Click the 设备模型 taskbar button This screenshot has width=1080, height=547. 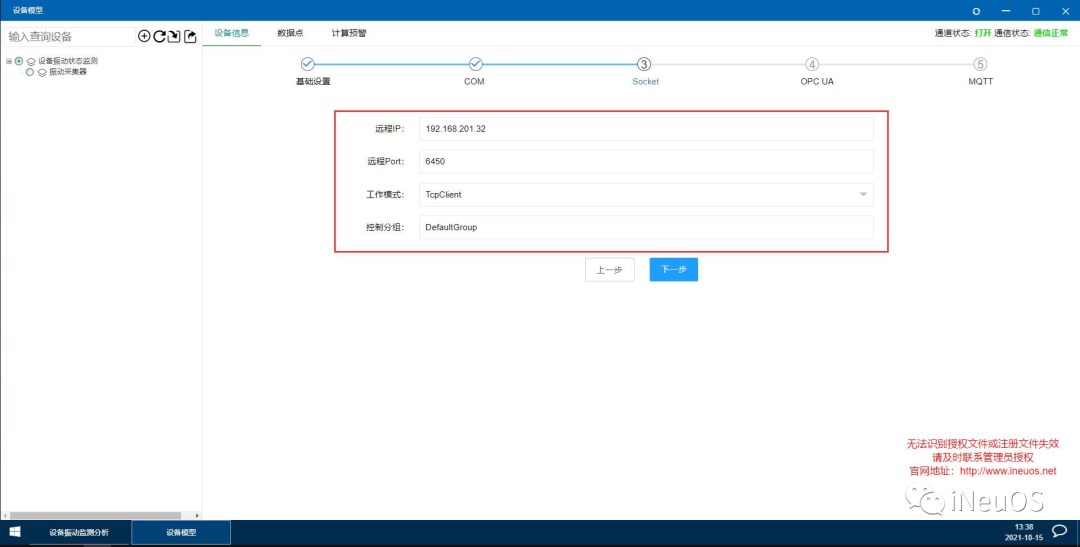(181, 533)
